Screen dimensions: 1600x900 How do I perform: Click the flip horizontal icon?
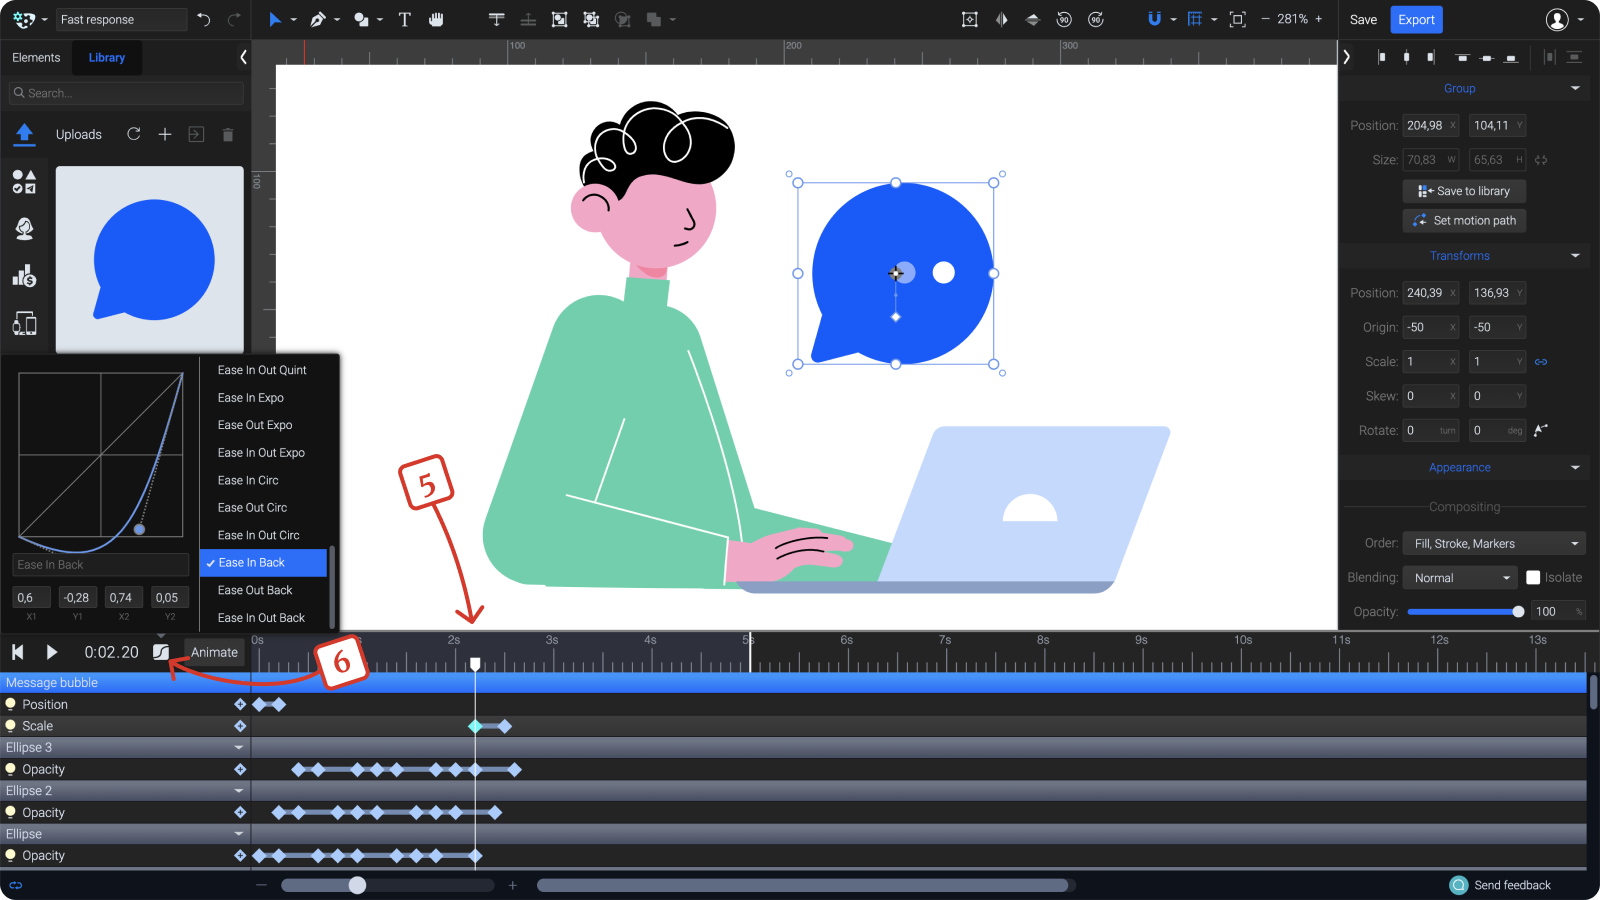1001,19
